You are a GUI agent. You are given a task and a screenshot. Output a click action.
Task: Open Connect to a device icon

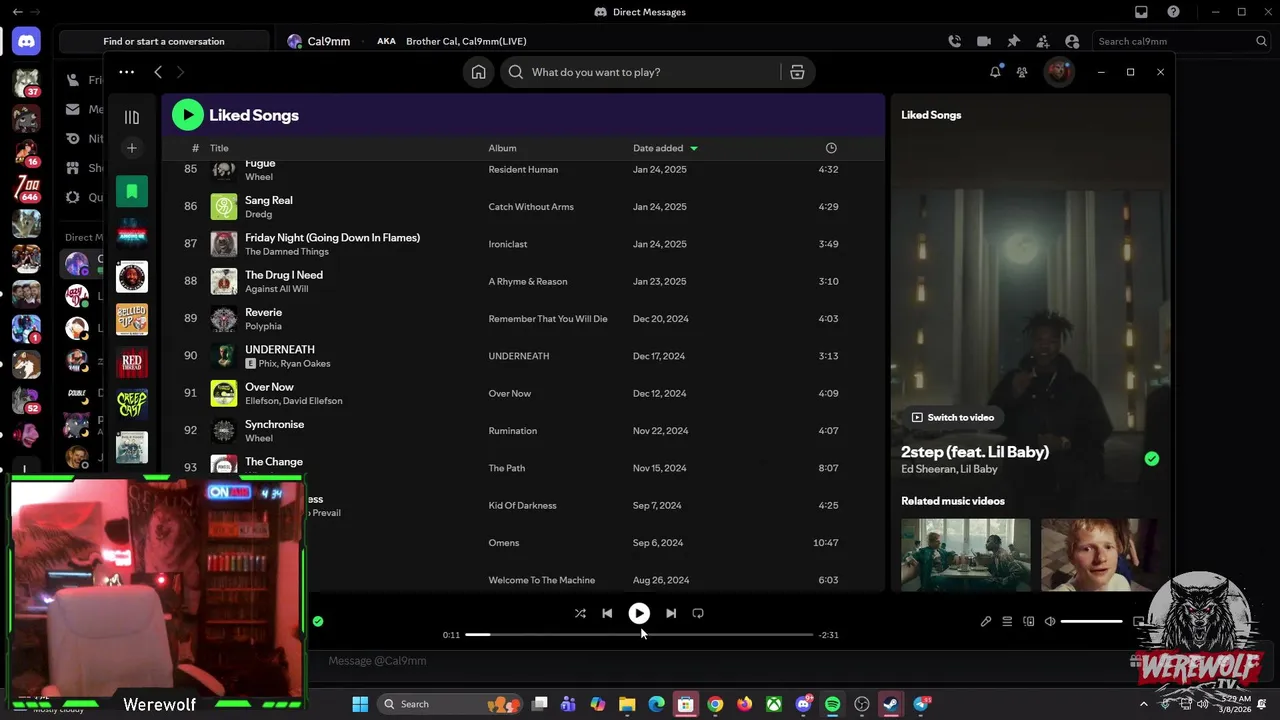click(1028, 621)
